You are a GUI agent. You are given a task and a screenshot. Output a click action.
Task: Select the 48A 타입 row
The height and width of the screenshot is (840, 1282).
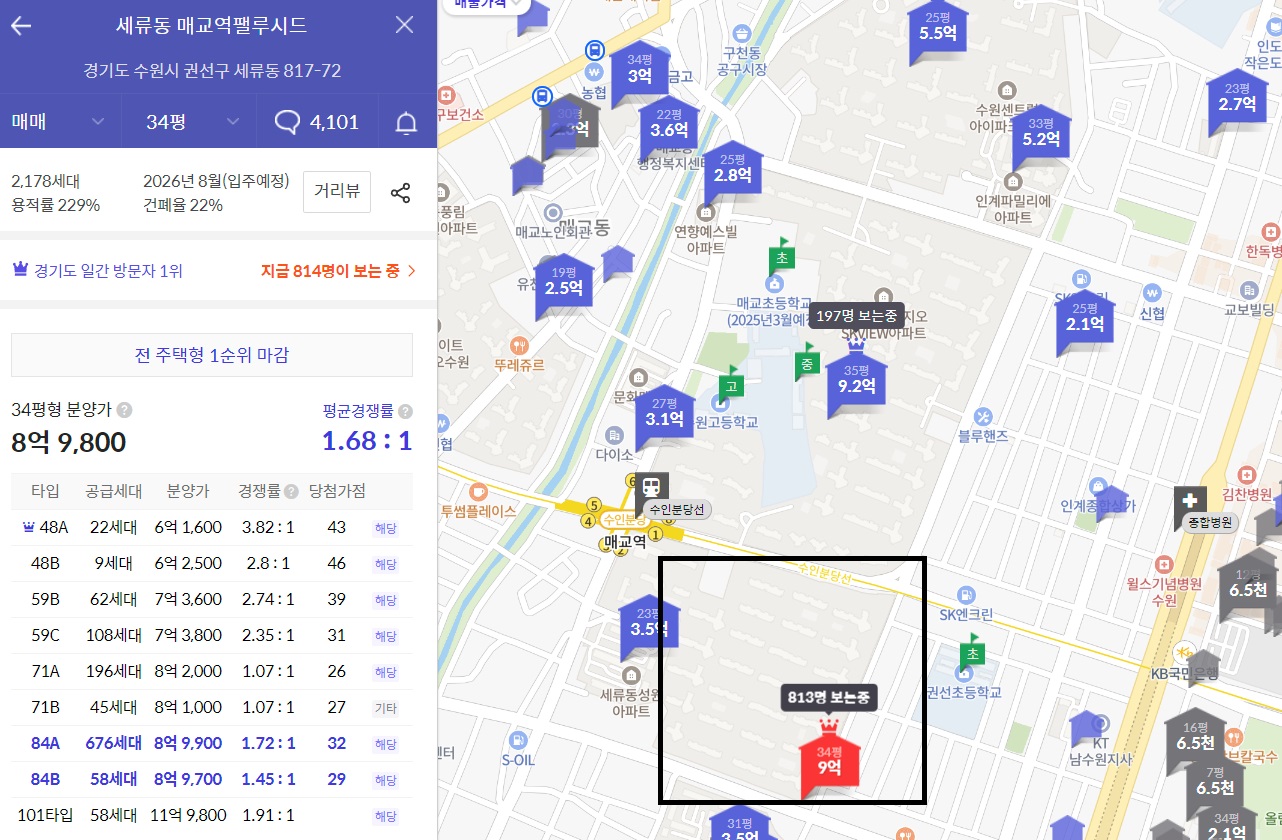[212, 527]
